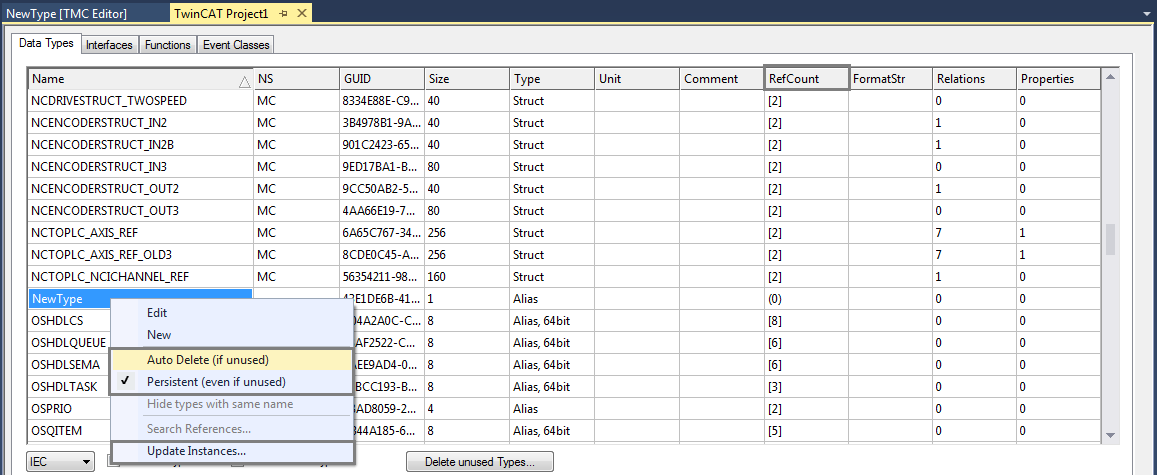The height and width of the screenshot is (475, 1157).
Task: Click the RefCount cell showing [5]
Action: [x=807, y=431]
